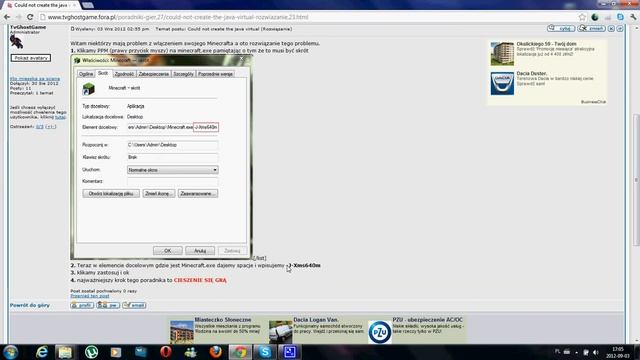The image size is (640, 360).
Task: Reload the page with the refresh icon
Action: pos(30,17)
